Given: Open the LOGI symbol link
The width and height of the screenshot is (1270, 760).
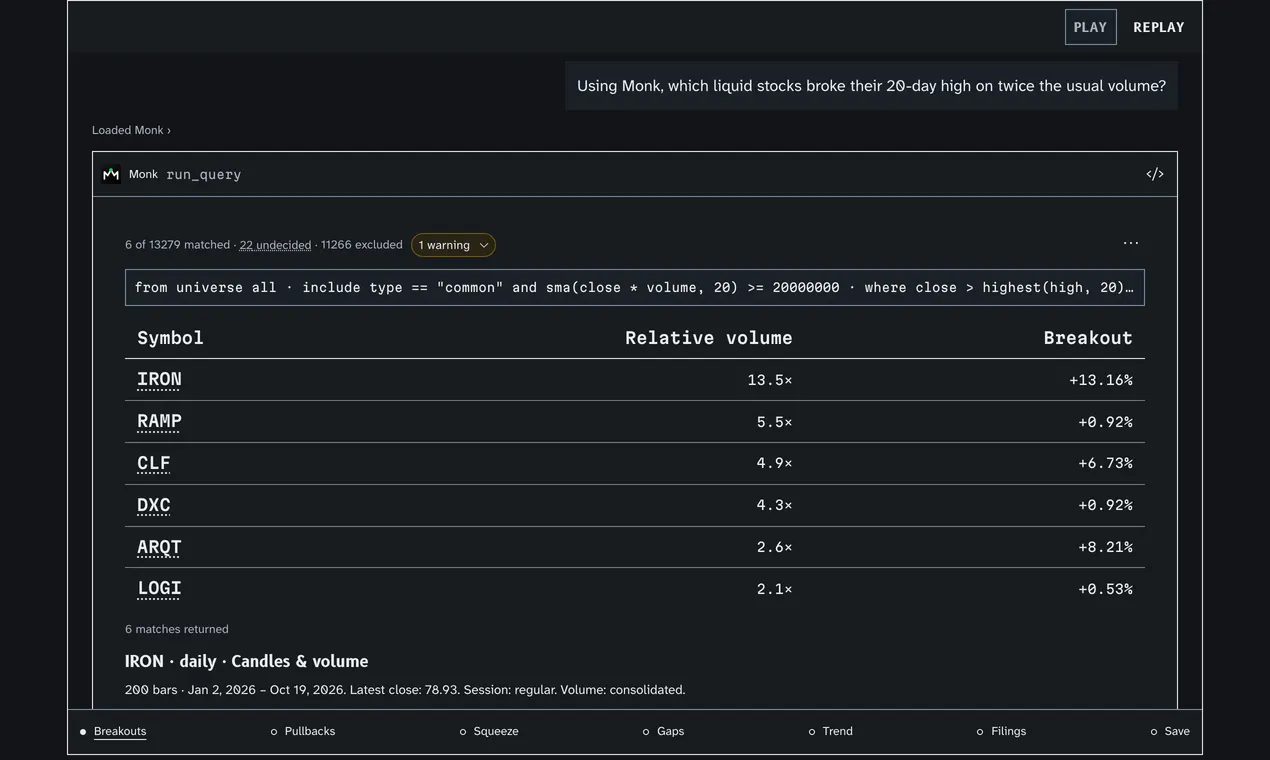Looking at the screenshot, I should (159, 589).
